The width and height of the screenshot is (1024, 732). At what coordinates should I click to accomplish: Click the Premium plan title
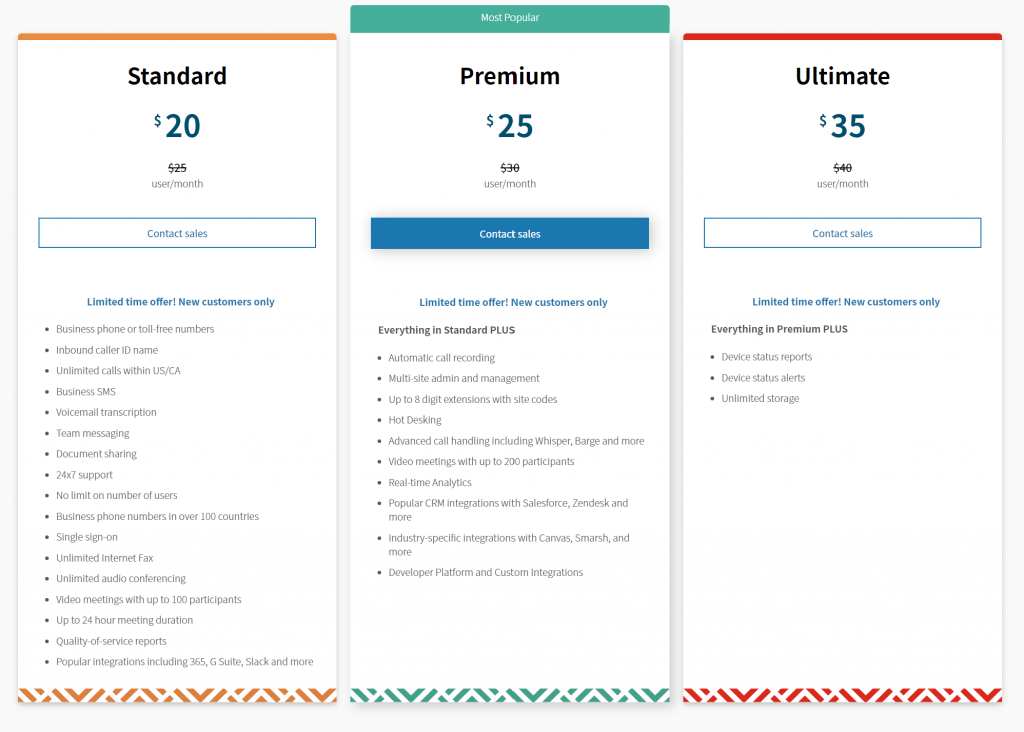[509, 75]
